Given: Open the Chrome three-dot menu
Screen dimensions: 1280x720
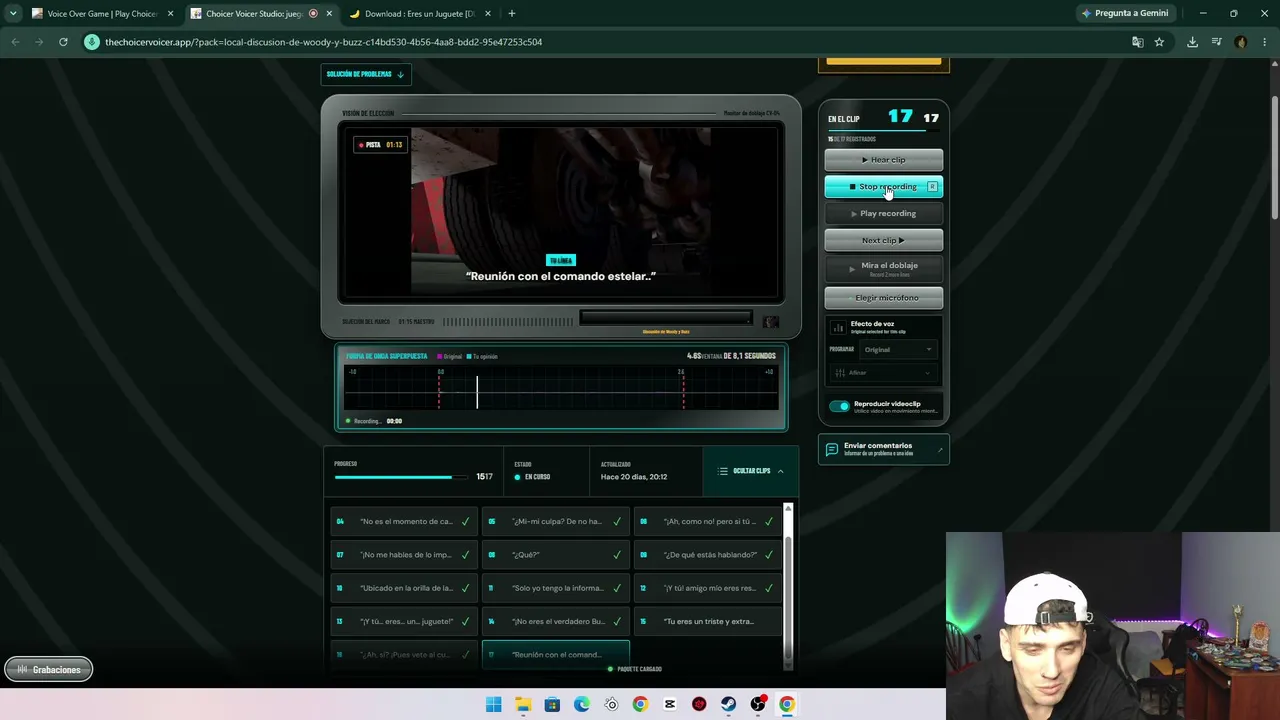Looking at the screenshot, I should tap(1265, 42).
